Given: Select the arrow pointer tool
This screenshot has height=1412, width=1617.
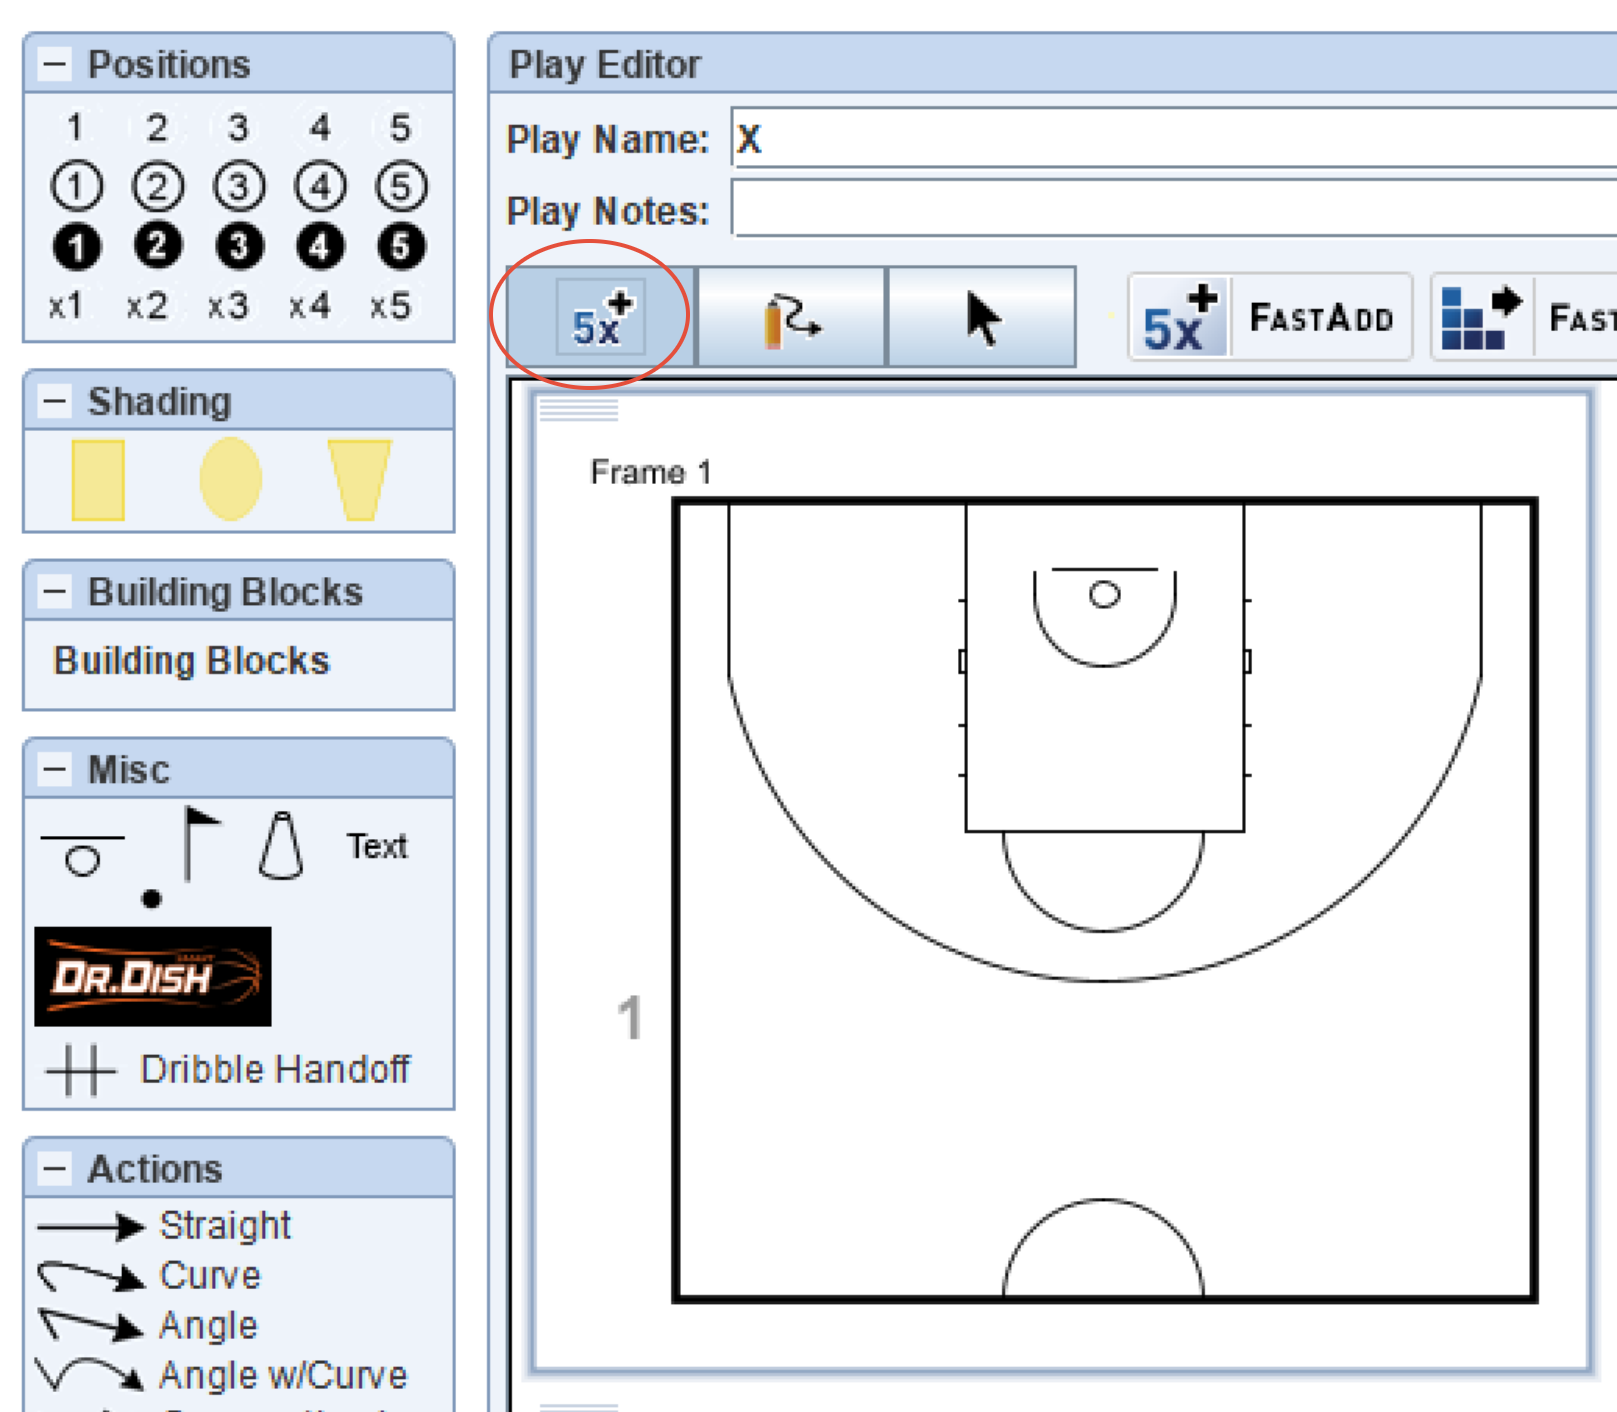Looking at the screenshot, I should (x=982, y=318).
